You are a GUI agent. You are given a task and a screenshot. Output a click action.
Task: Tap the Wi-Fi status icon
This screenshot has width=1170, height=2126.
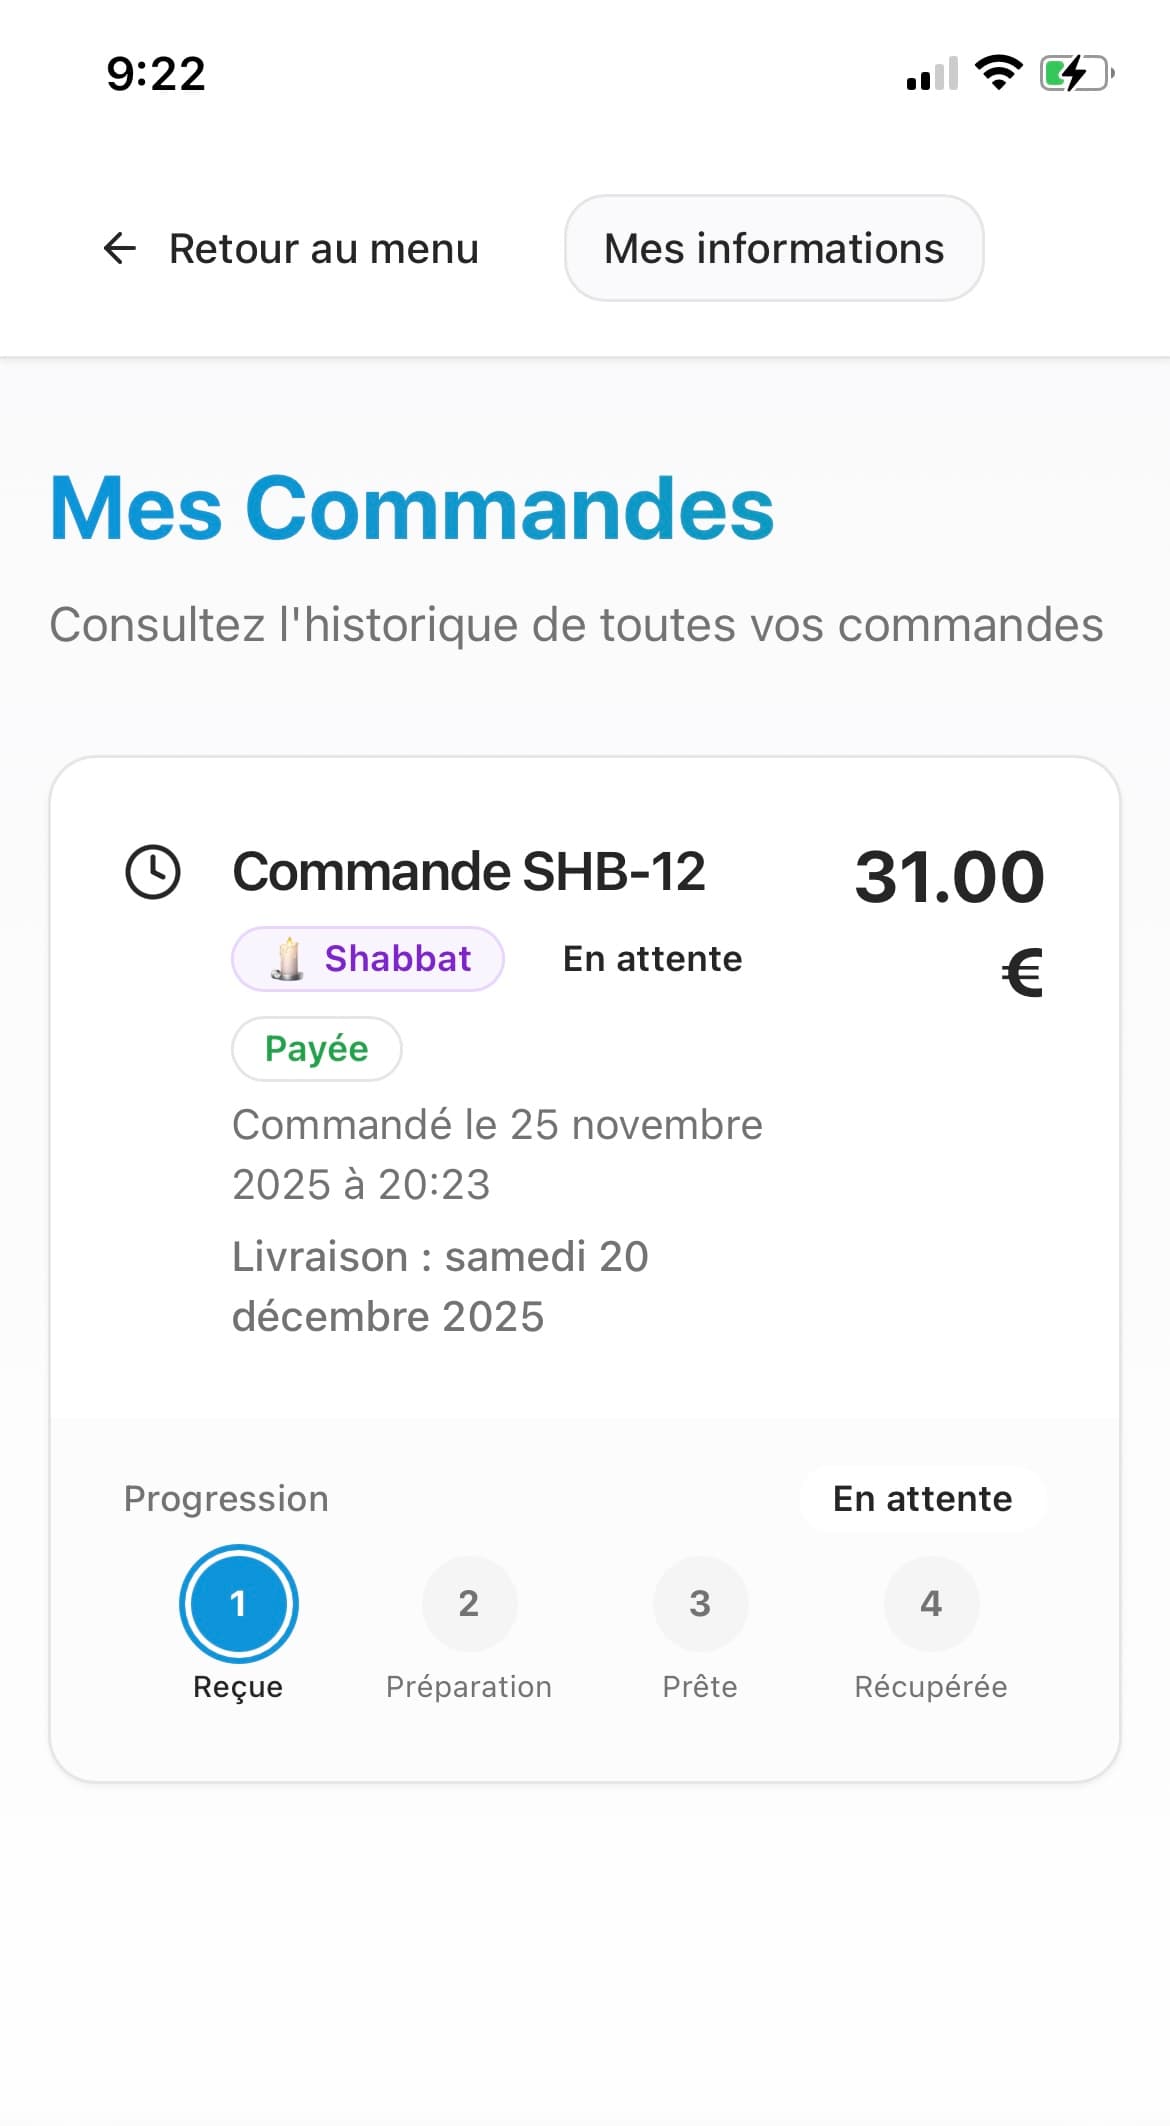998,73
